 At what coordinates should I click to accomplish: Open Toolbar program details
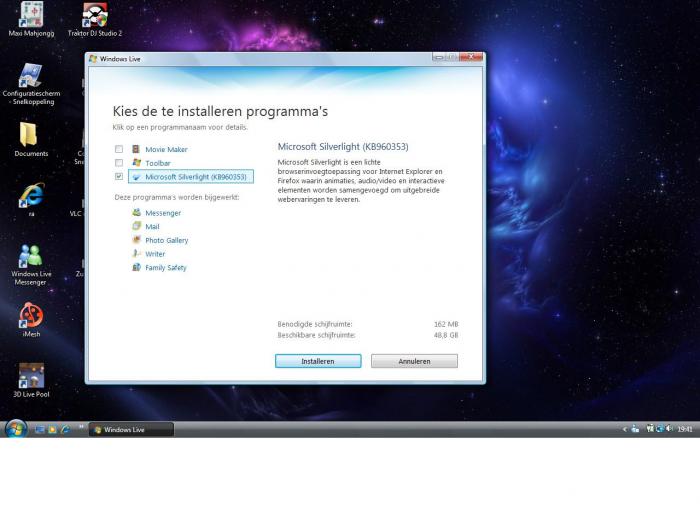pyautogui.click(x=158, y=163)
